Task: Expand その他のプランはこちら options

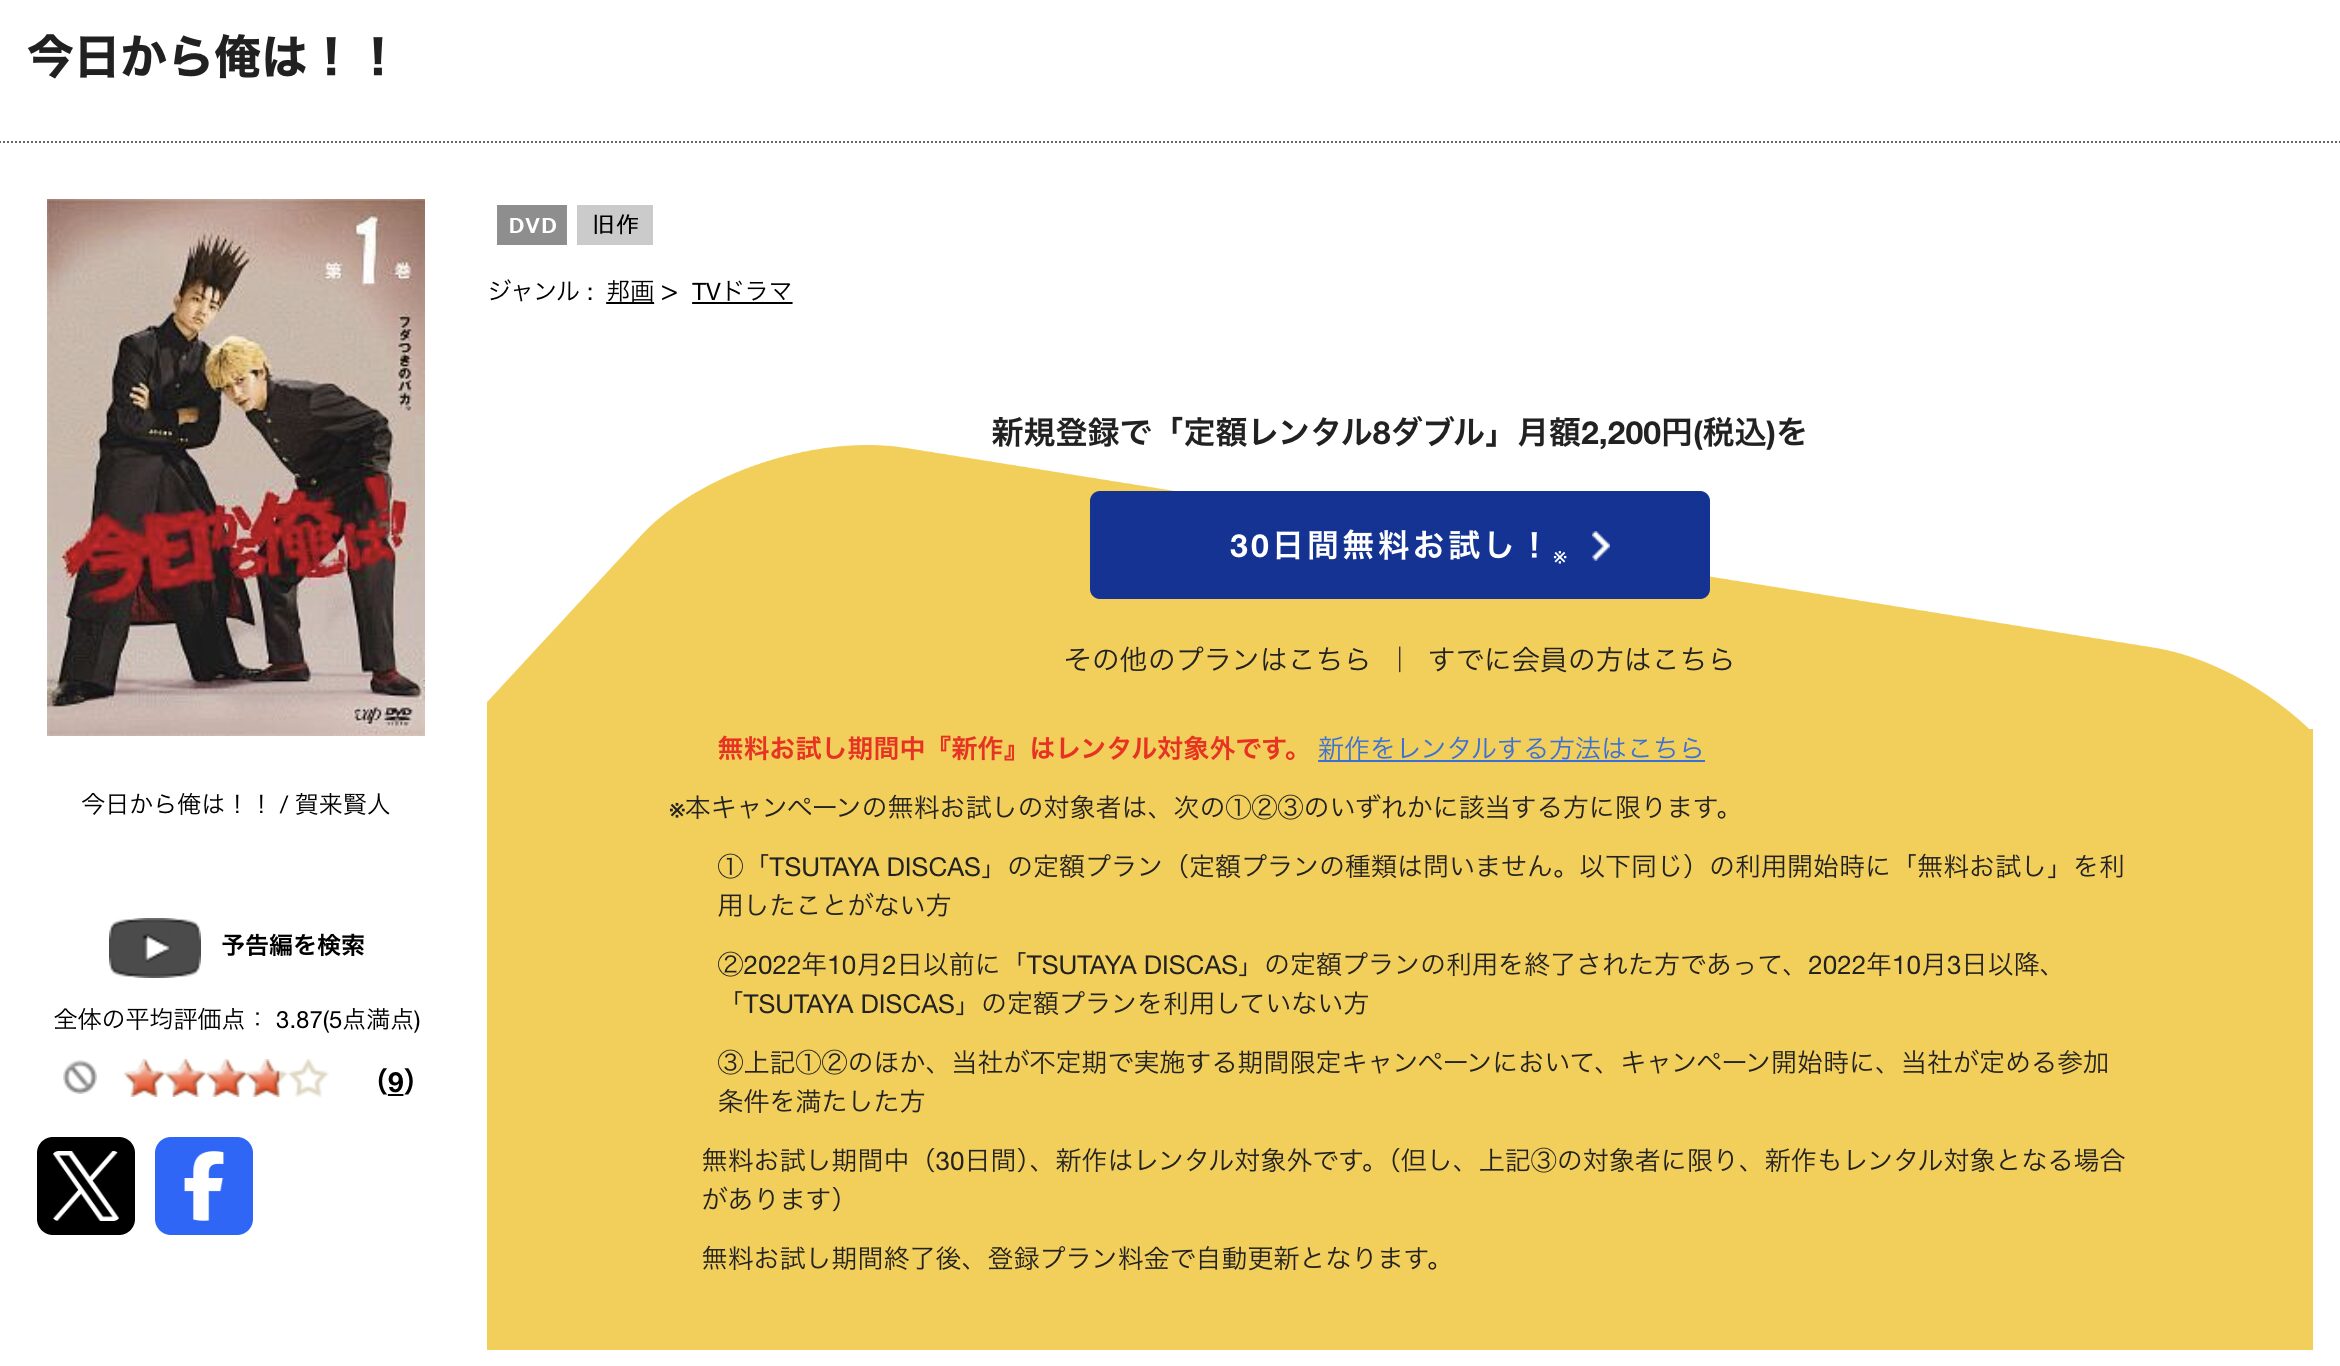Action: 1216,659
